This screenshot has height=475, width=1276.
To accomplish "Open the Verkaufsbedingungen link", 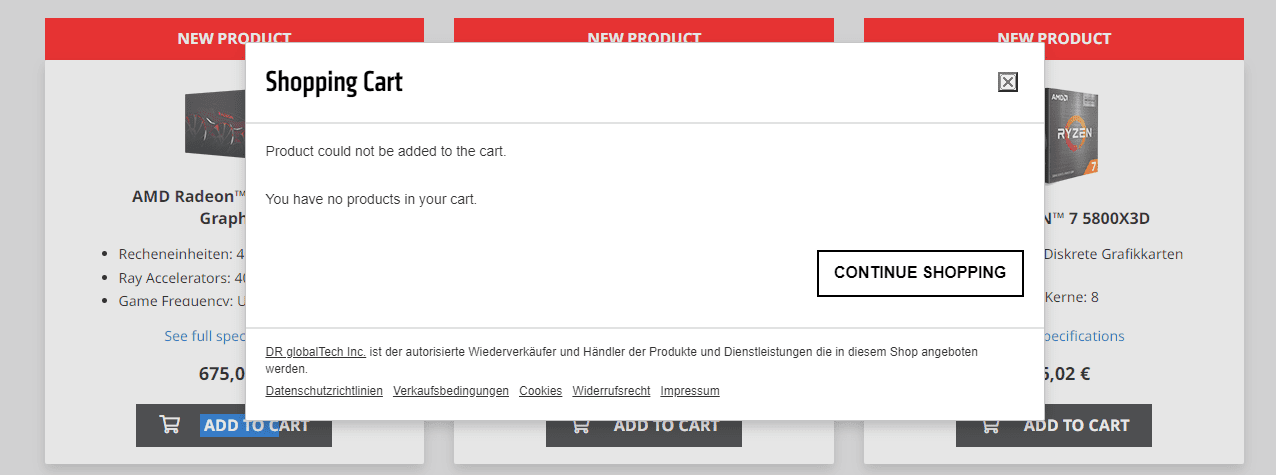I will 451,391.
